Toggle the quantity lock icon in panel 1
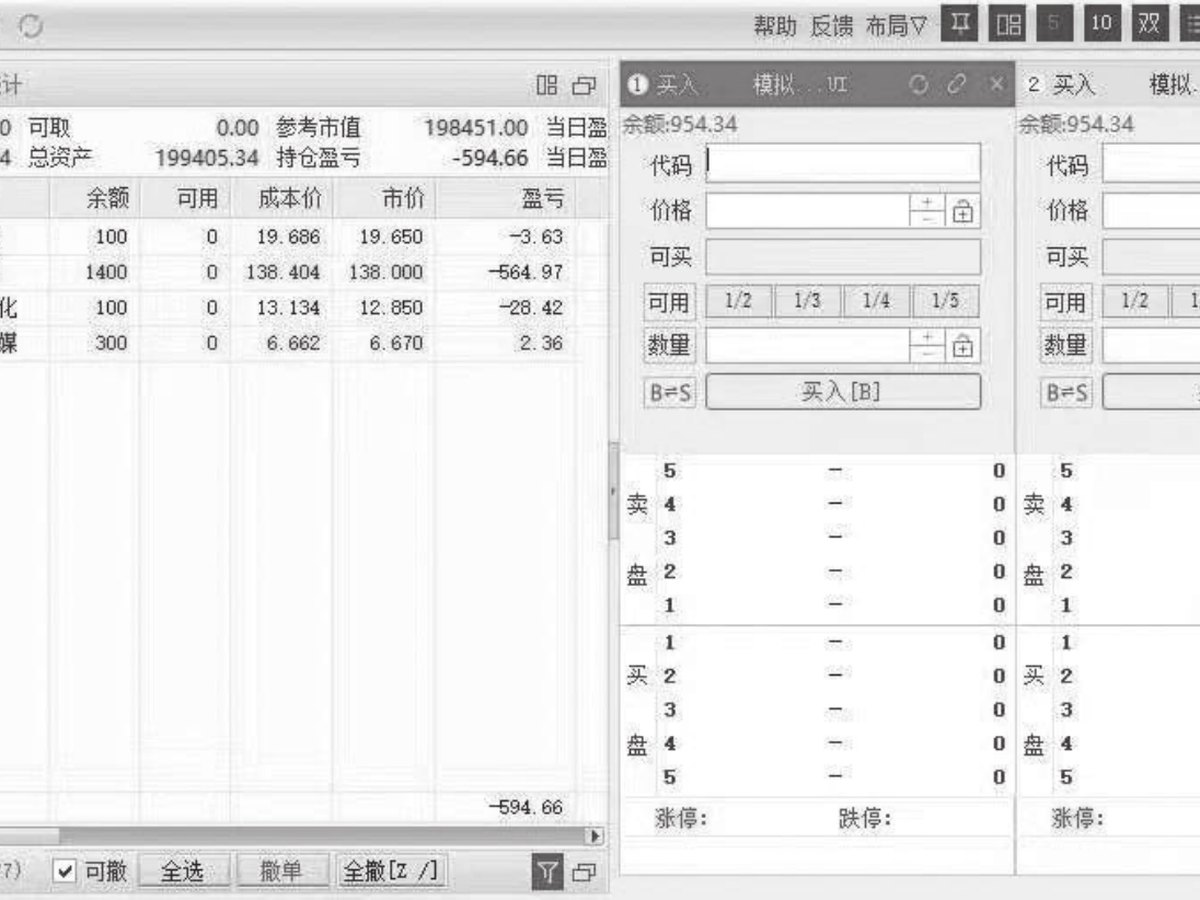The image size is (1200, 900). coord(963,346)
